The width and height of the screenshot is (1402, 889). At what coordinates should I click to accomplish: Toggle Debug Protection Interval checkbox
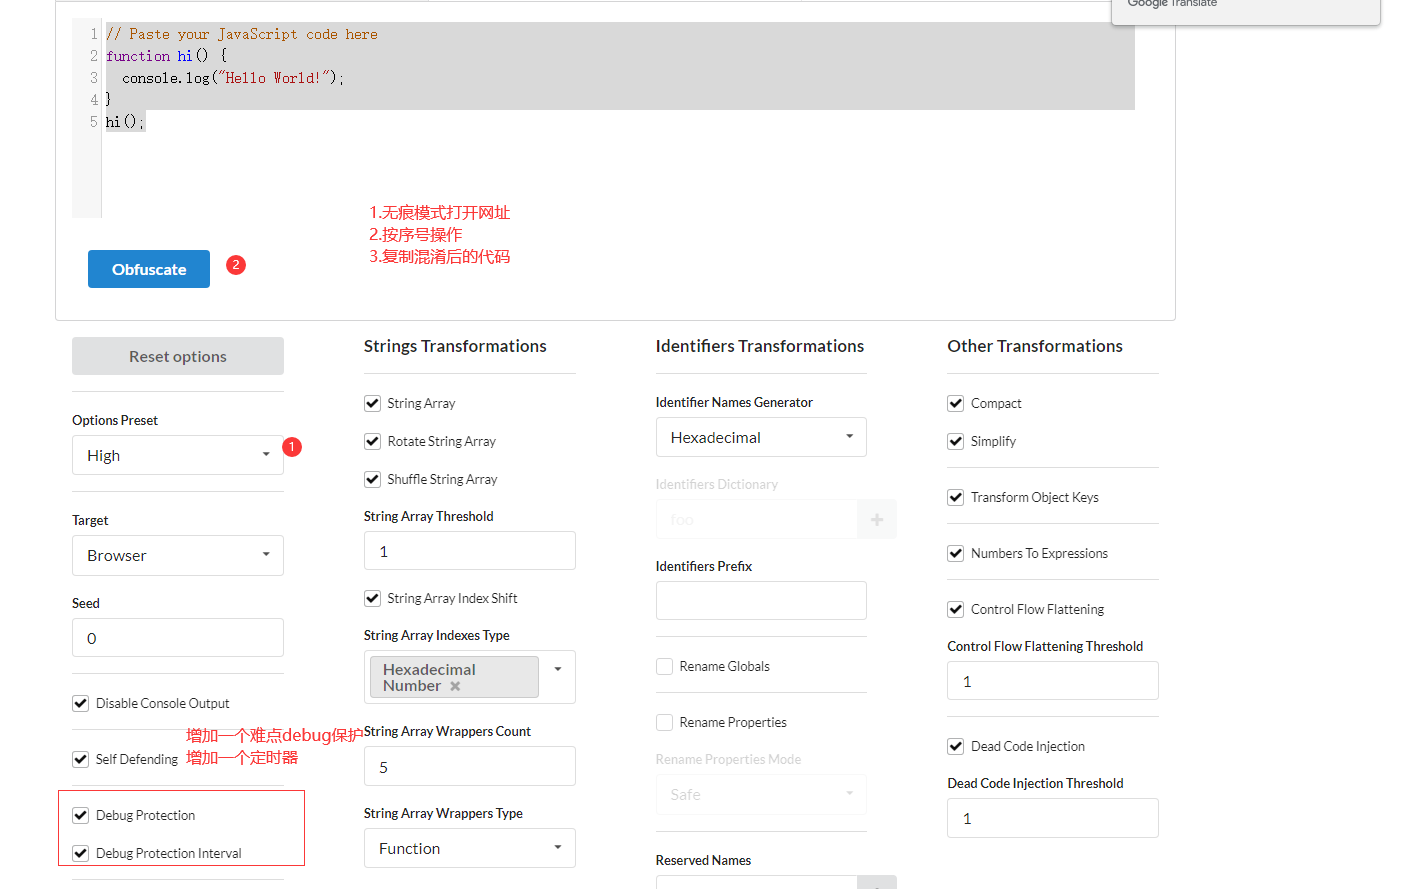tap(81, 853)
